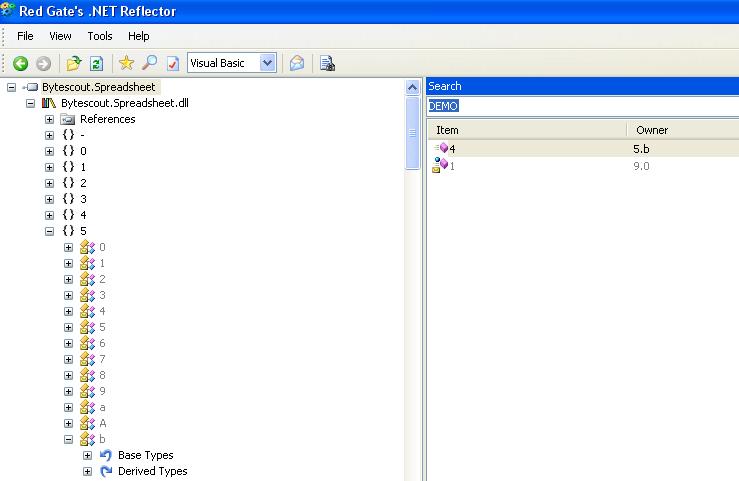Image resolution: width=739 pixels, height=481 pixels.
Task: Collapse the Bytescout.Spreadsheet.dll node
Action: [31, 103]
